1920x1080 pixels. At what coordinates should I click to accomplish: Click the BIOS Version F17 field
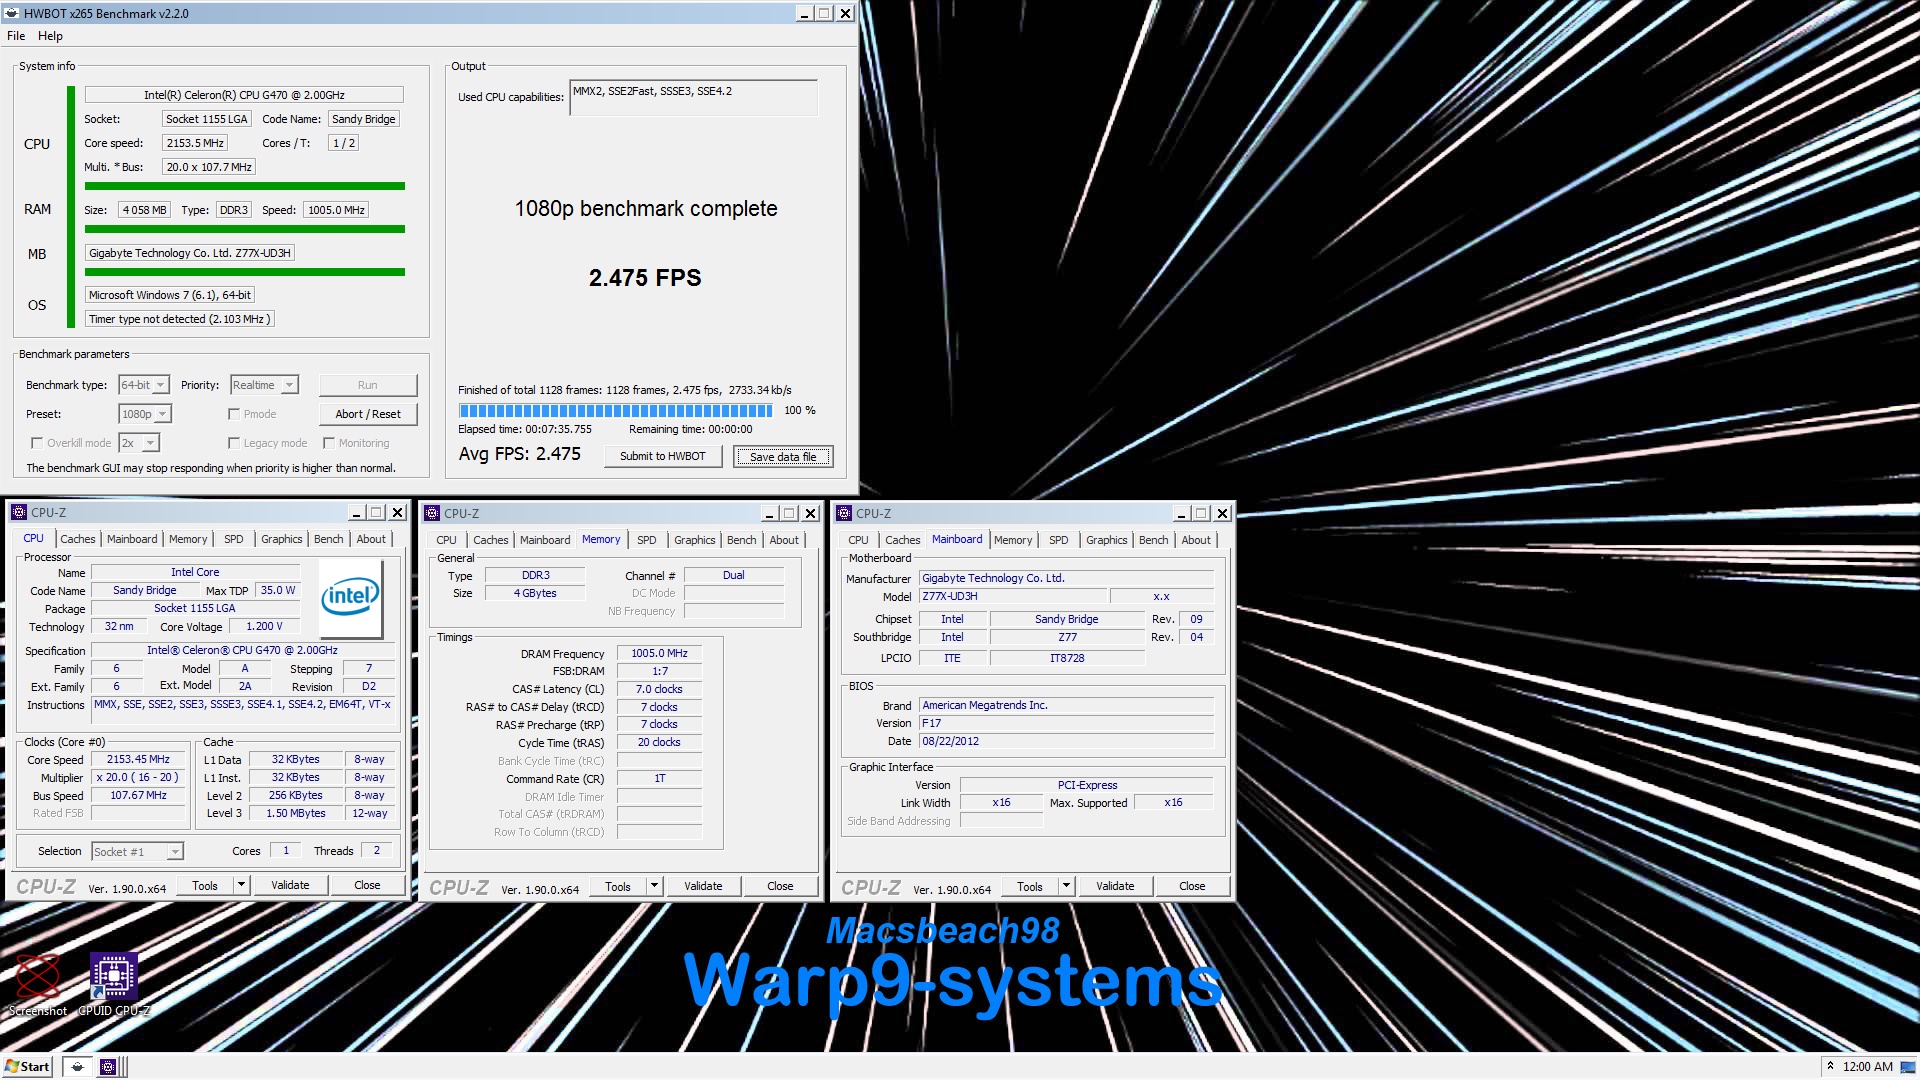[x=1066, y=723]
